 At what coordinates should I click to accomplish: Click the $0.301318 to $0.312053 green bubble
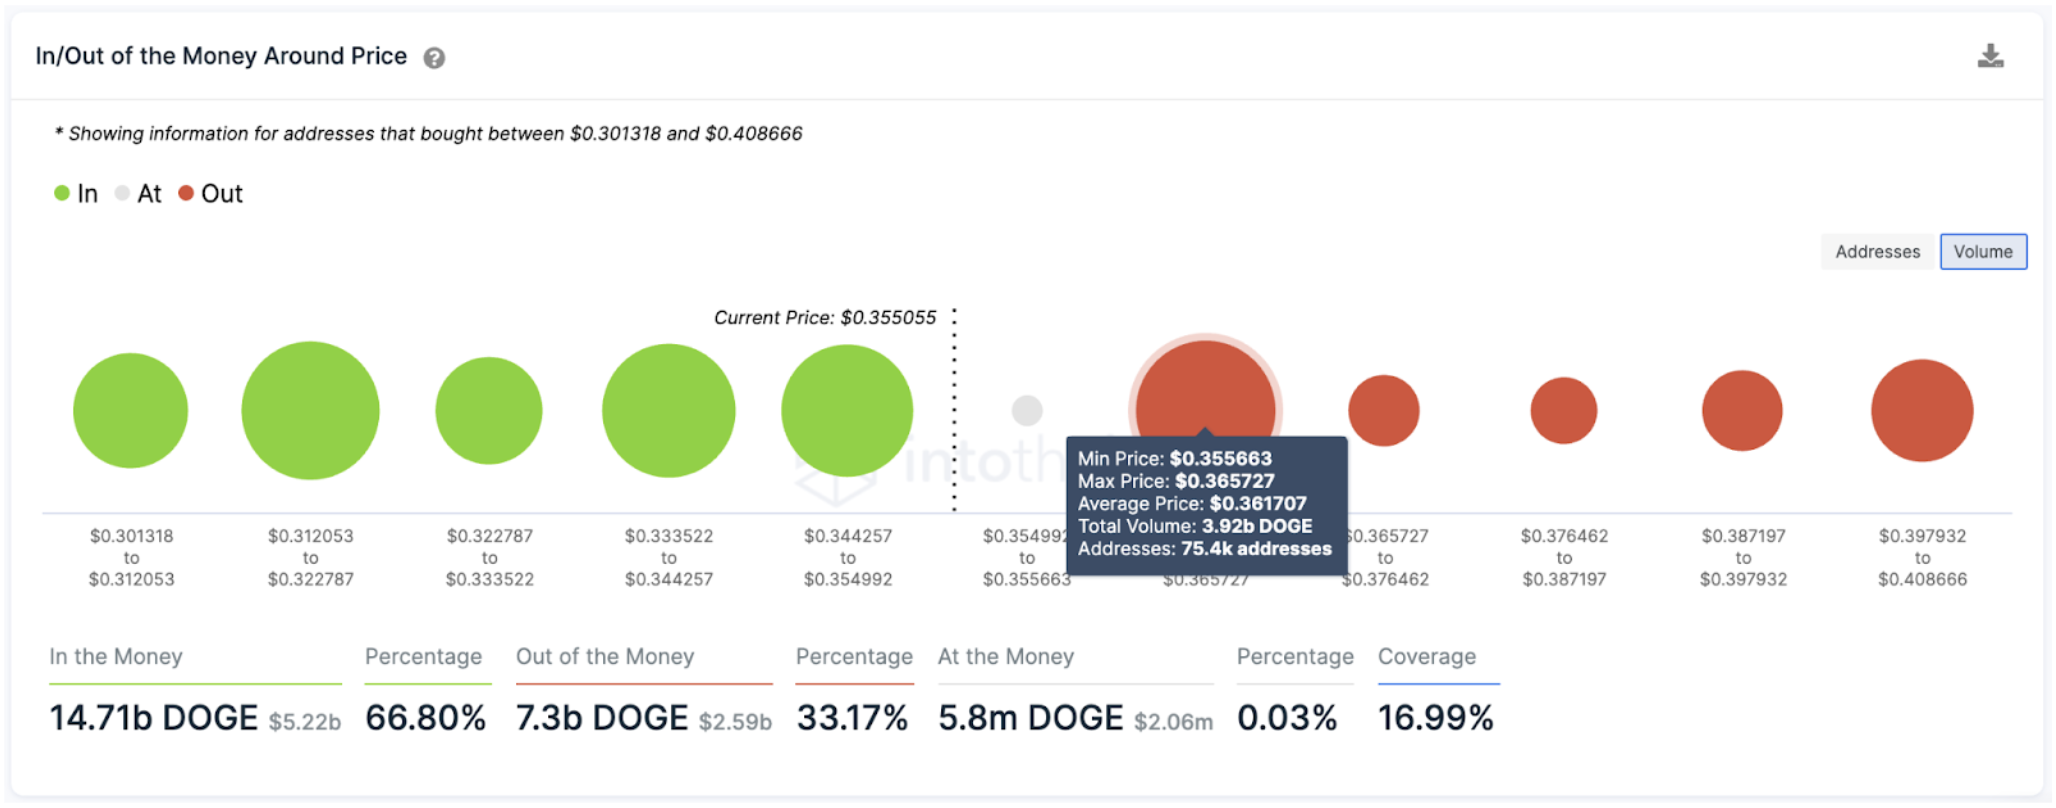coord(131,410)
